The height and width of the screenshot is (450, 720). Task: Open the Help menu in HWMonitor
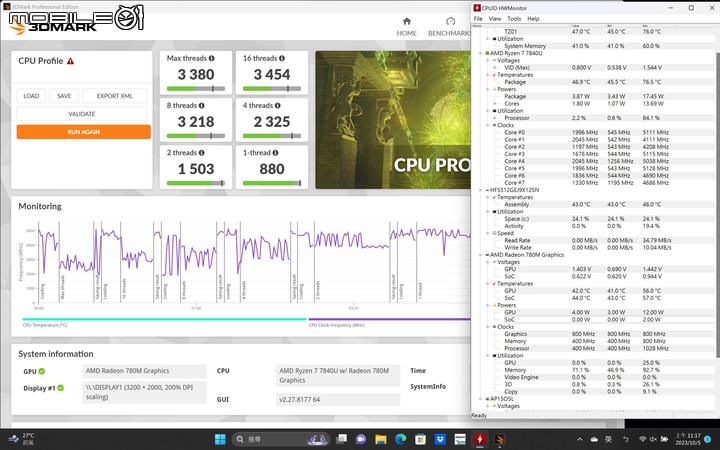click(x=533, y=19)
